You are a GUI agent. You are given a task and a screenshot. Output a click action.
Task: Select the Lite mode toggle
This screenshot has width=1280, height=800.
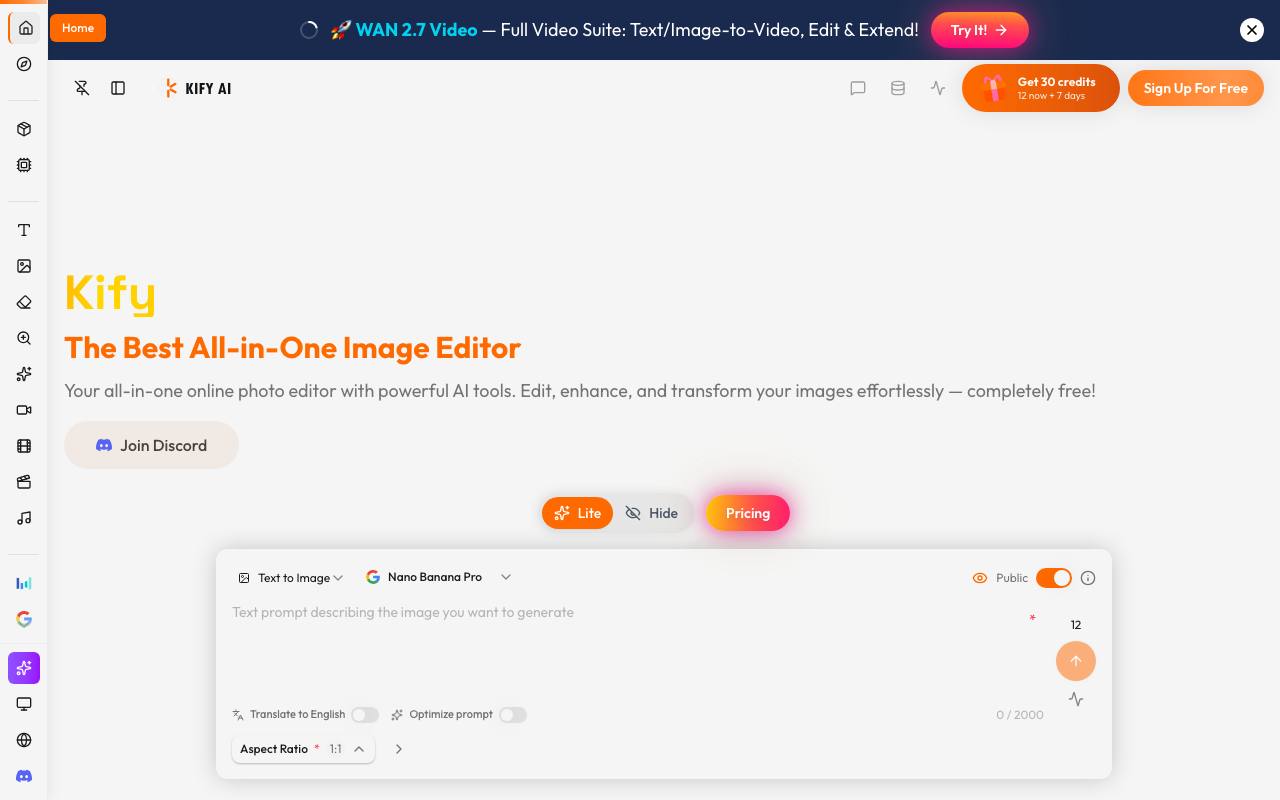coord(577,513)
